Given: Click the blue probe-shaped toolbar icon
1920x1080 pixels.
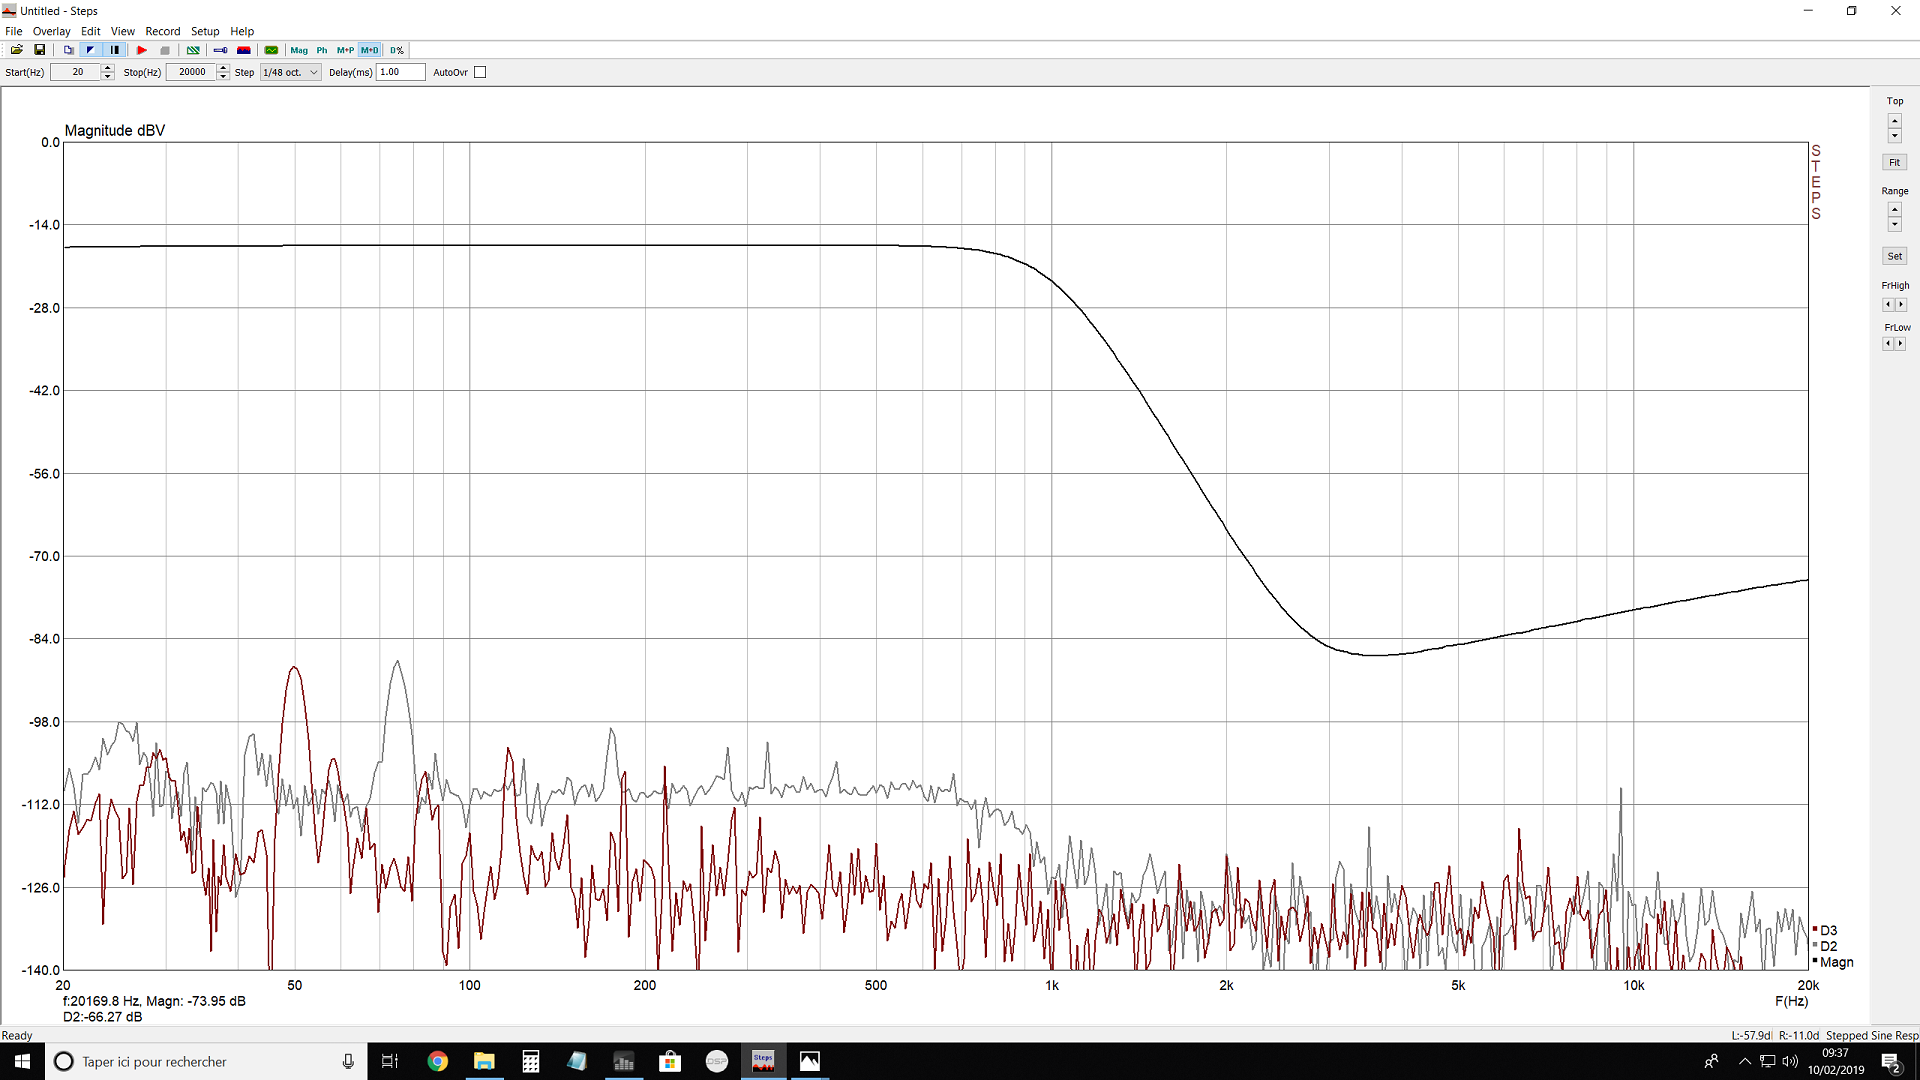Looking at the screenshot, I should click(x=220, y=50).
